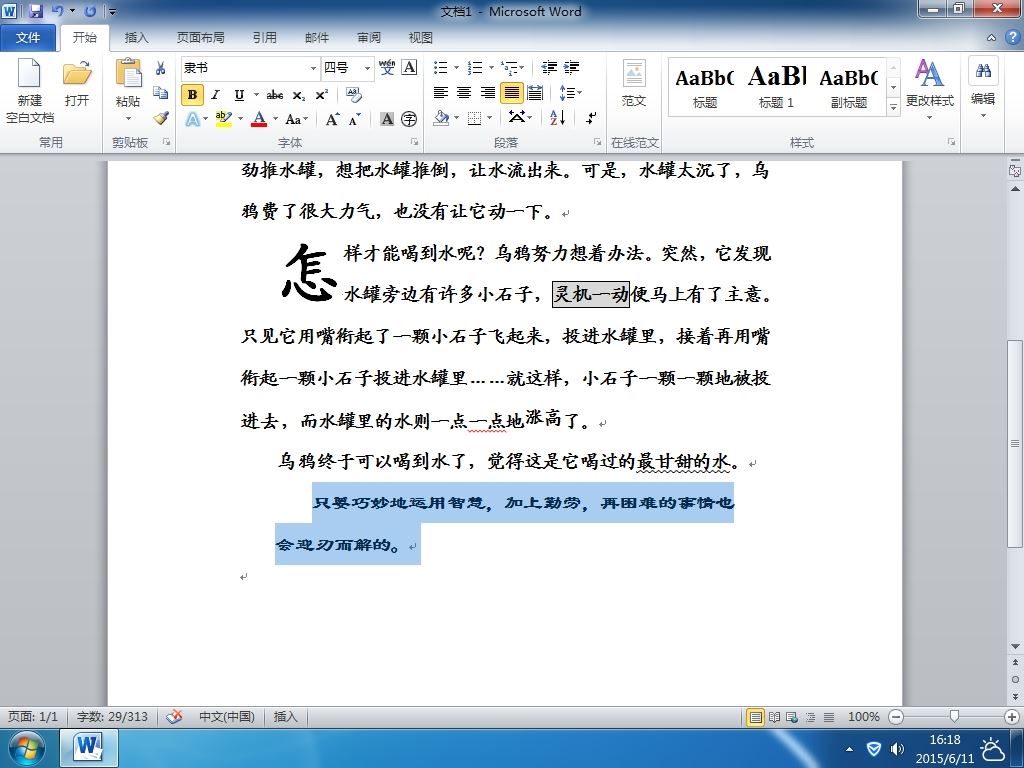
Task: Apply the red font color
Action: [259, 119]
